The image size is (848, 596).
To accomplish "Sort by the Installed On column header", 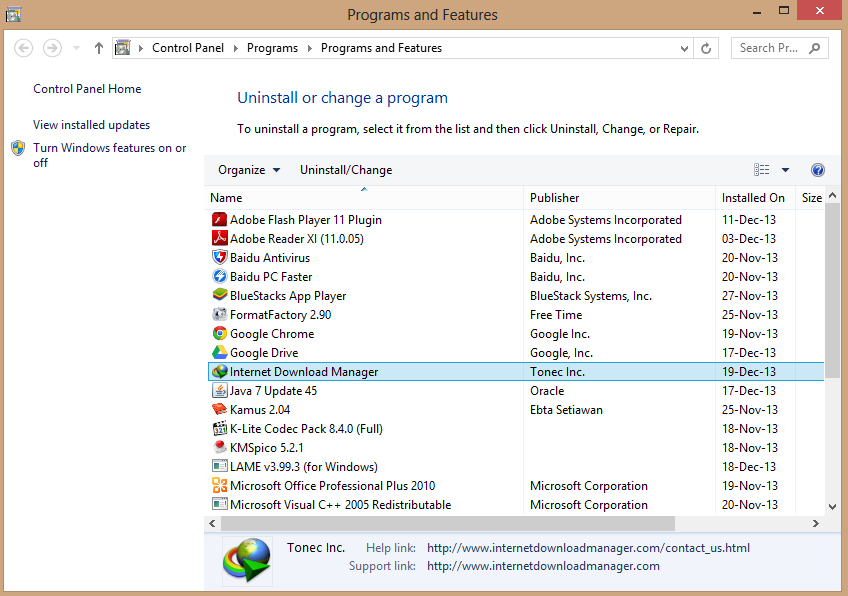I will (x=755, y=197).
